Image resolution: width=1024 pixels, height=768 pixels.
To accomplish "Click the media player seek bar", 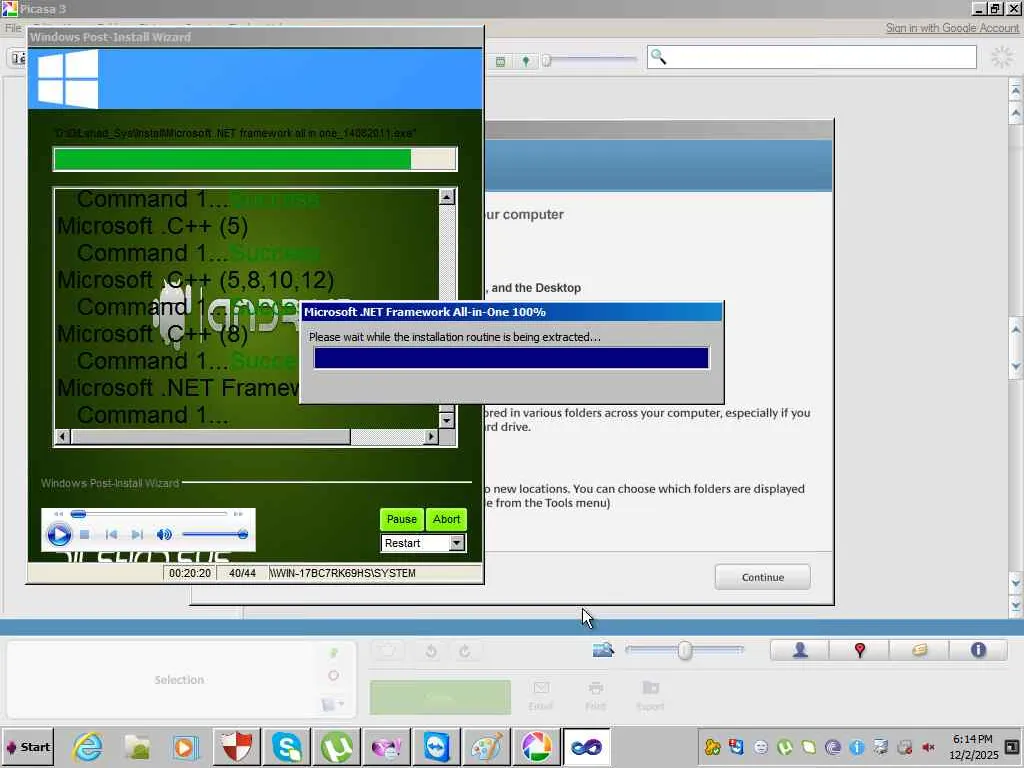I will coord(149,514).
